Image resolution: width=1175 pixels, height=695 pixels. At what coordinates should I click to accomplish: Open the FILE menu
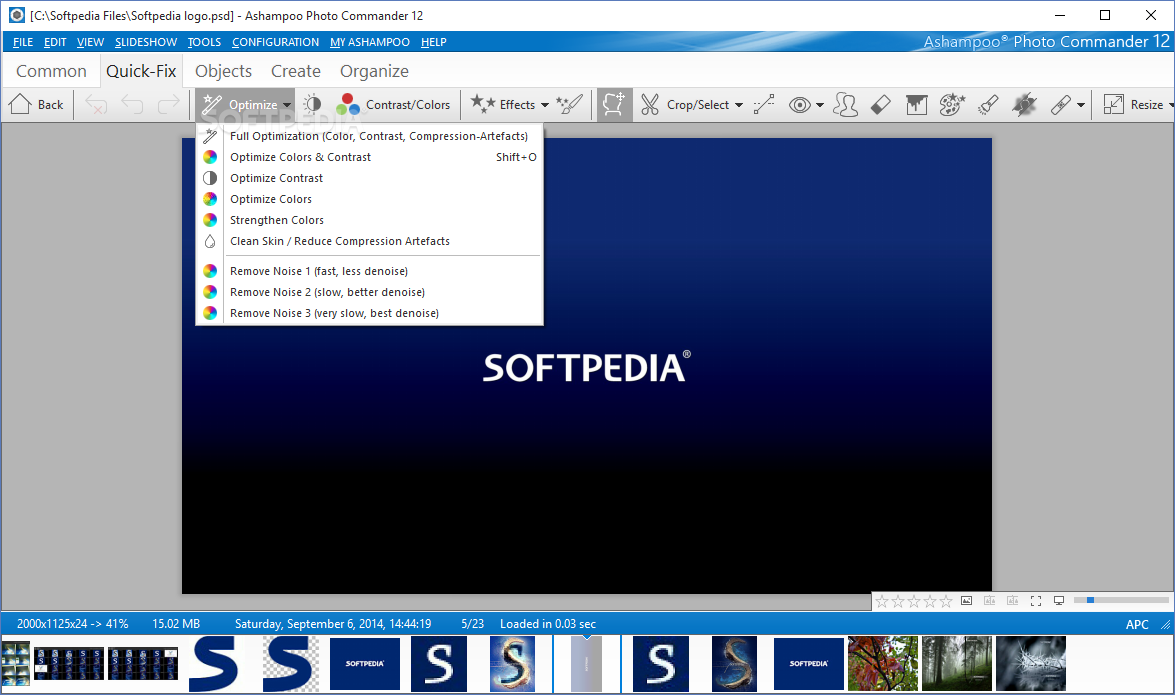click(22, 42)
